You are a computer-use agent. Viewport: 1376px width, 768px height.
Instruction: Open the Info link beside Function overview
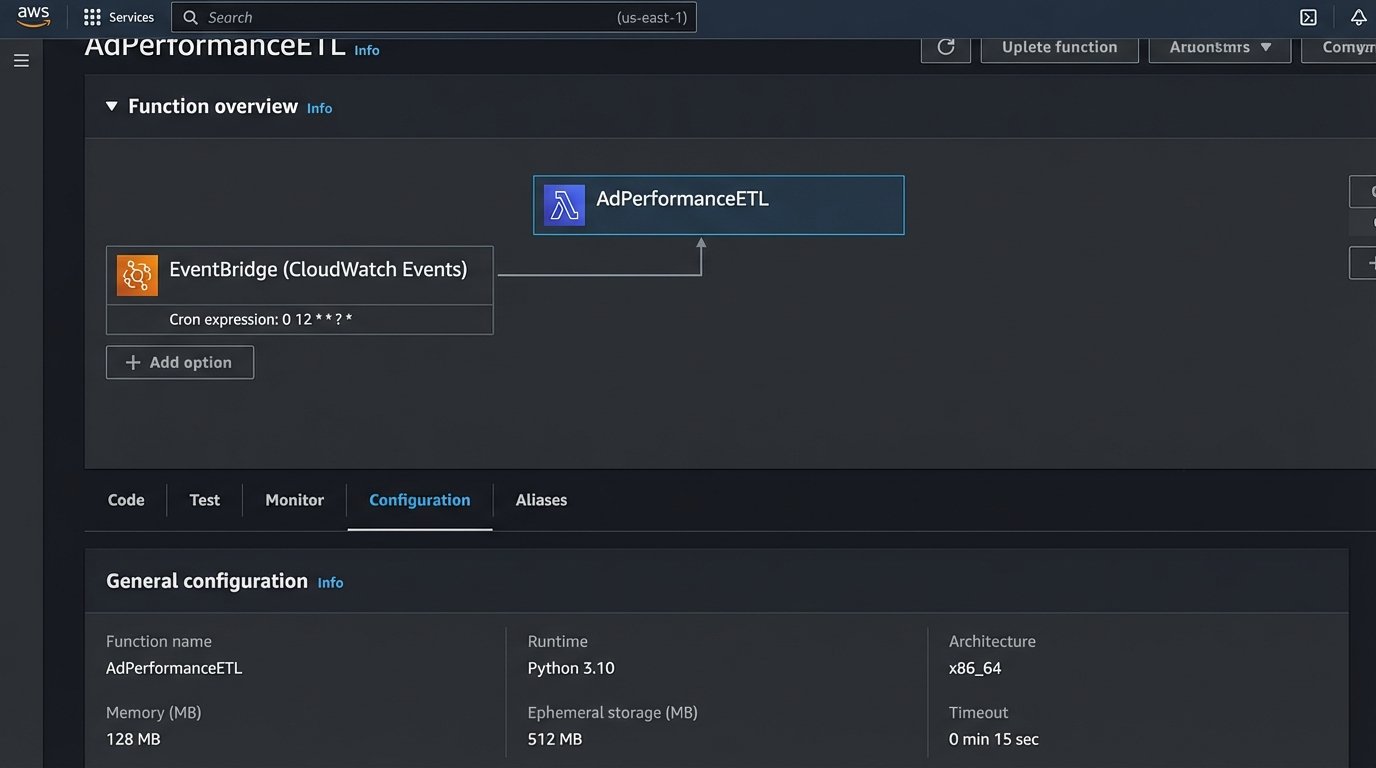click(x=319, y=108)
